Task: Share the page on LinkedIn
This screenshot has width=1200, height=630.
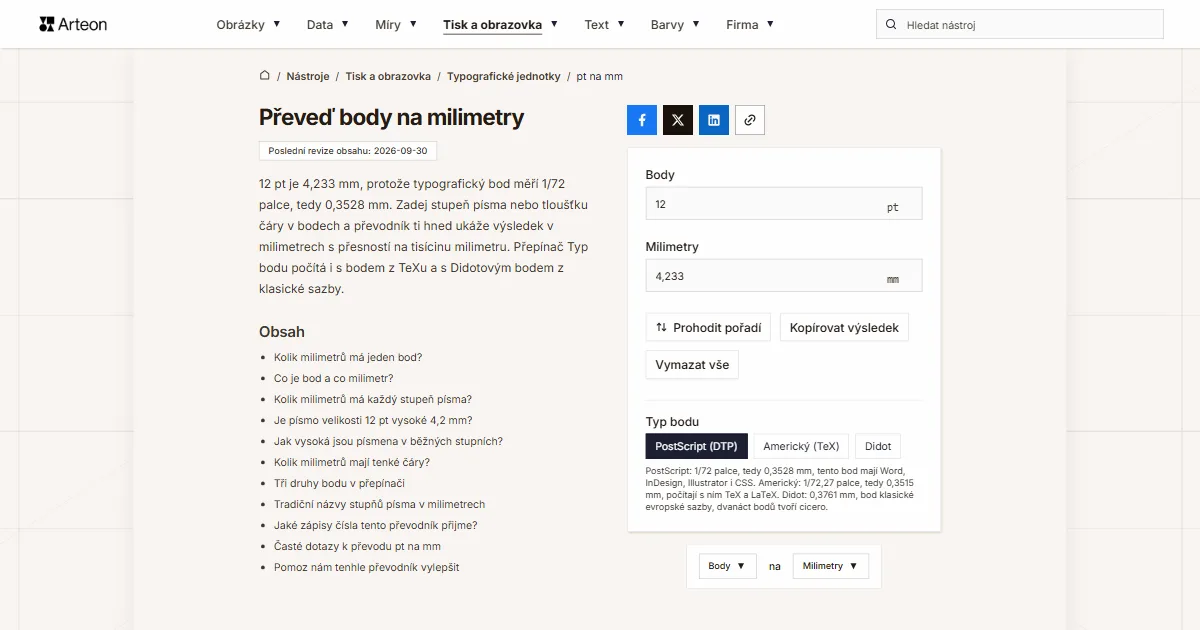Action: pos(714,120)
